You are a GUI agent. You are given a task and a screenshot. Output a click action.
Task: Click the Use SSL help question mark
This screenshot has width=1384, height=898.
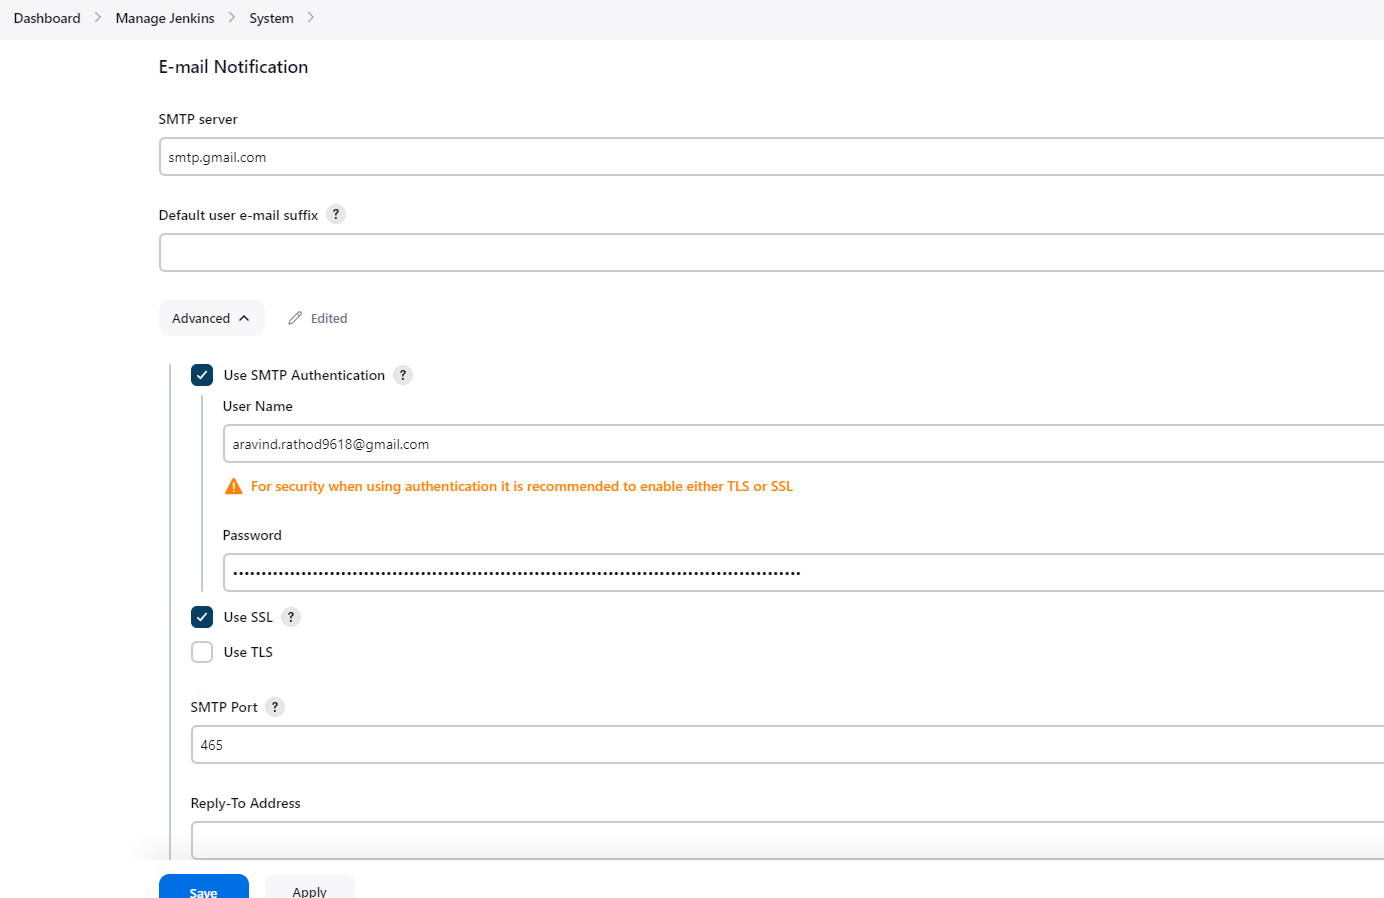(x=291, y=617)
